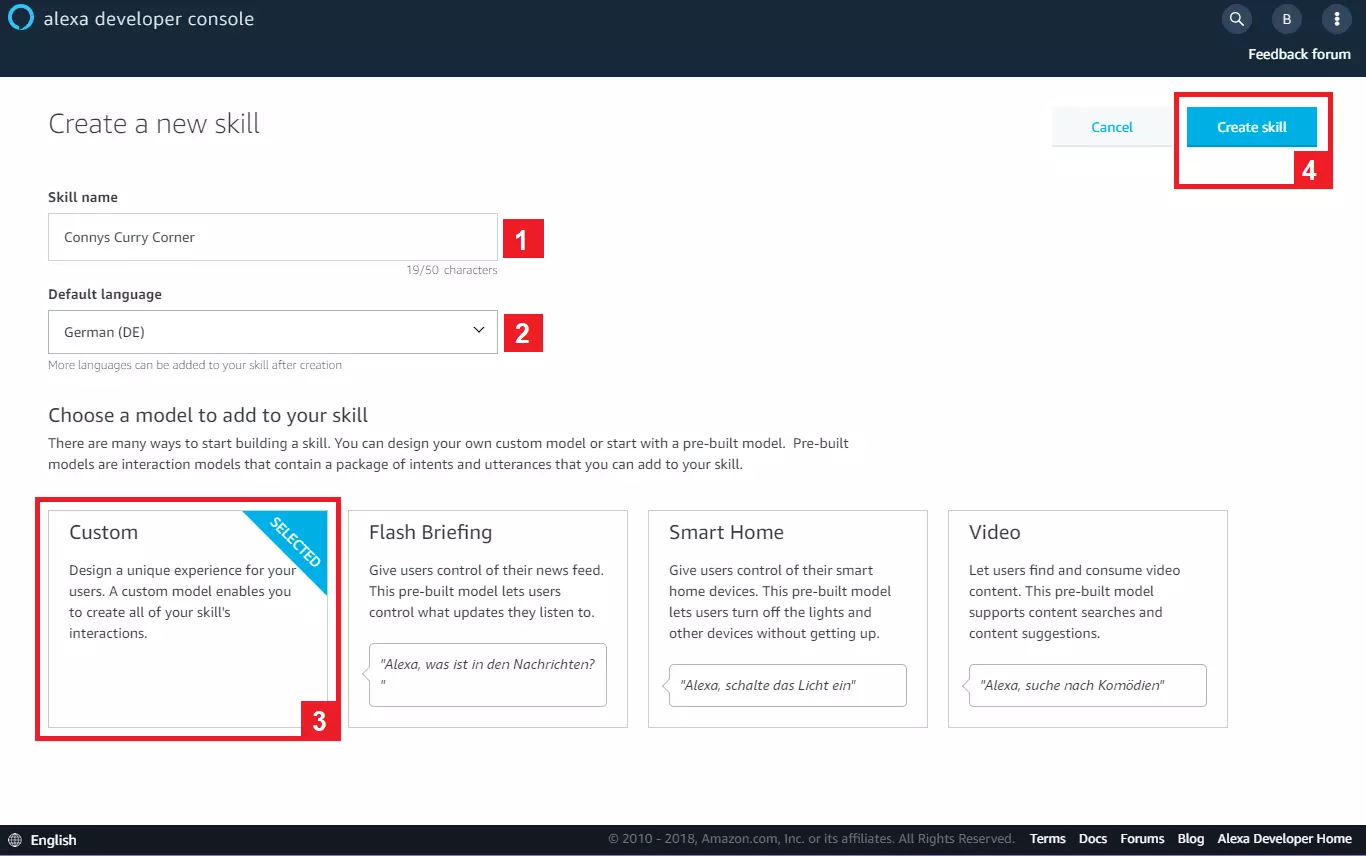Click the "Alexa, was ist in den Nachrichten?" example

(488, 675)
